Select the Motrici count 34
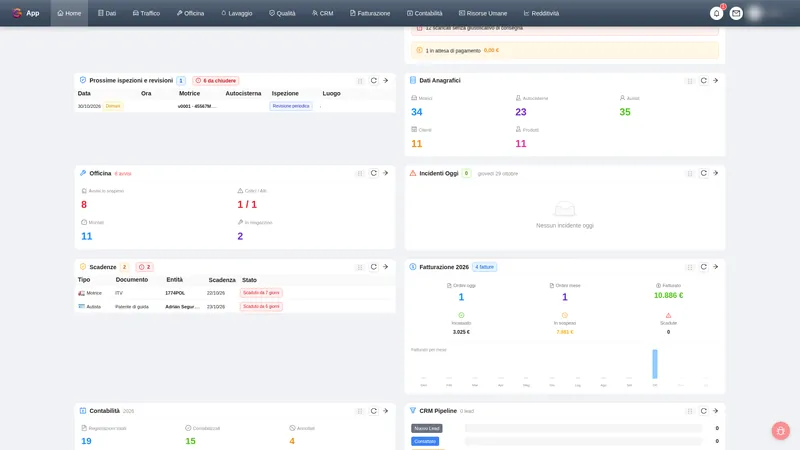This screenshot has height=450, width=800. [417, 112]
